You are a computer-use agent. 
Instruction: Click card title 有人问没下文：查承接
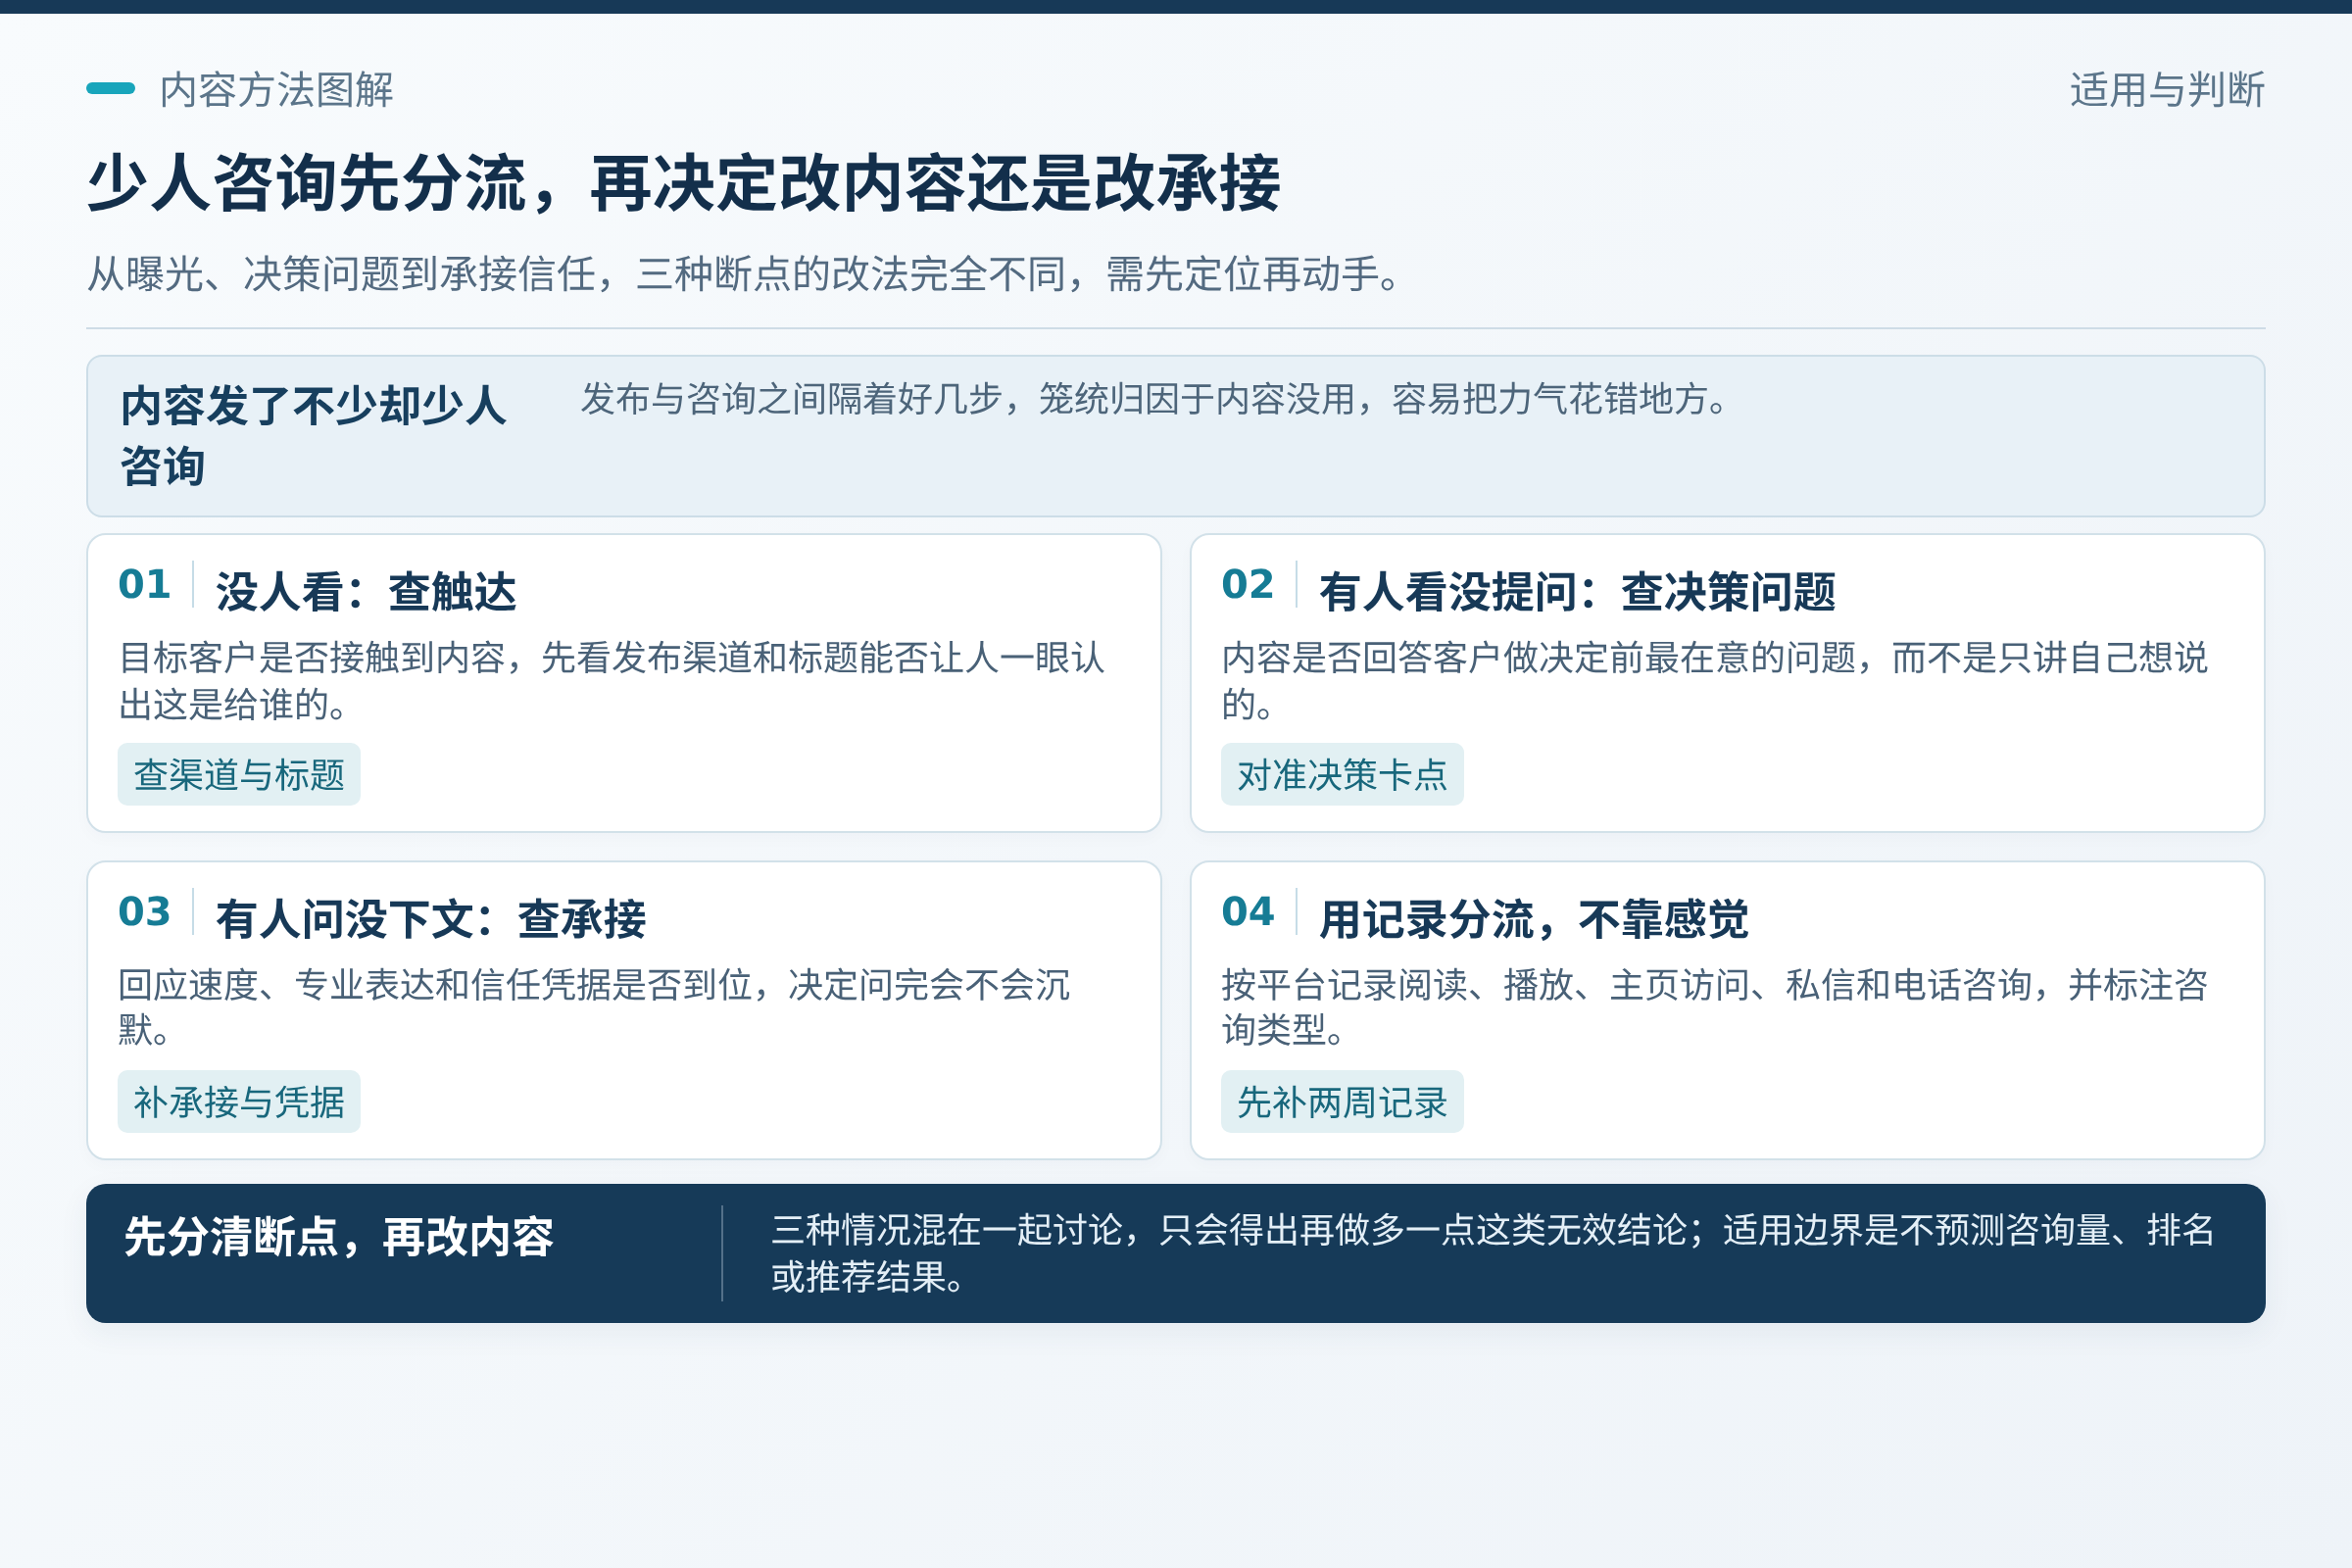(431, 918)
